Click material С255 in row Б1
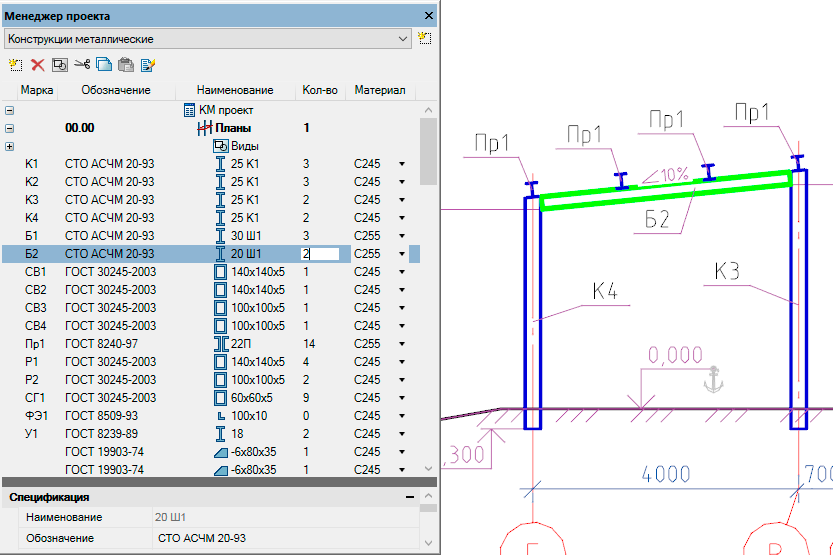 (367, 236)
